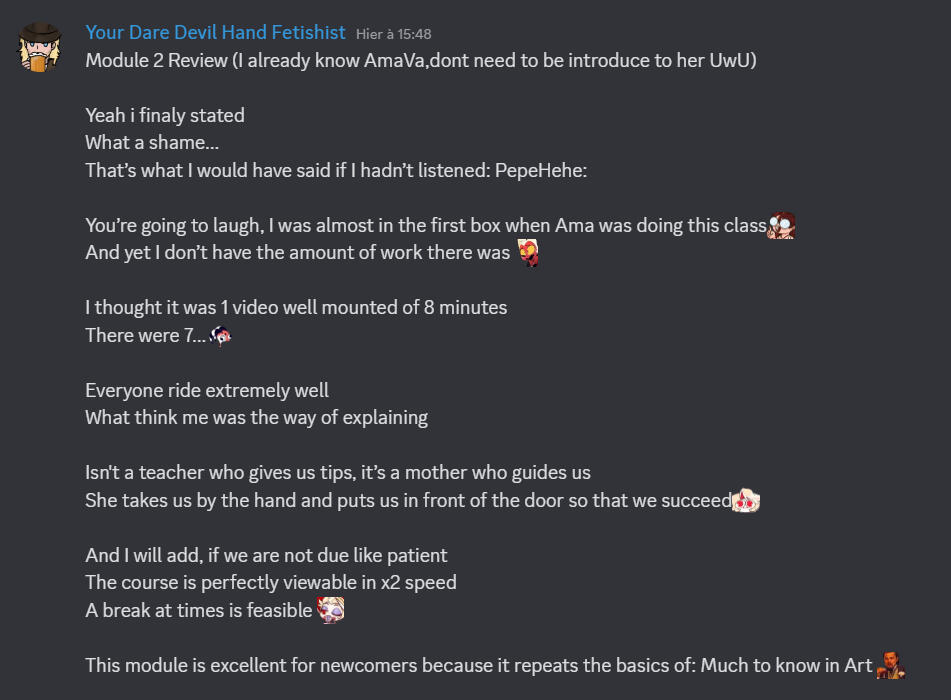Click the emoji after "There were 7..."

pyautogui.click(x=221, y=336)
